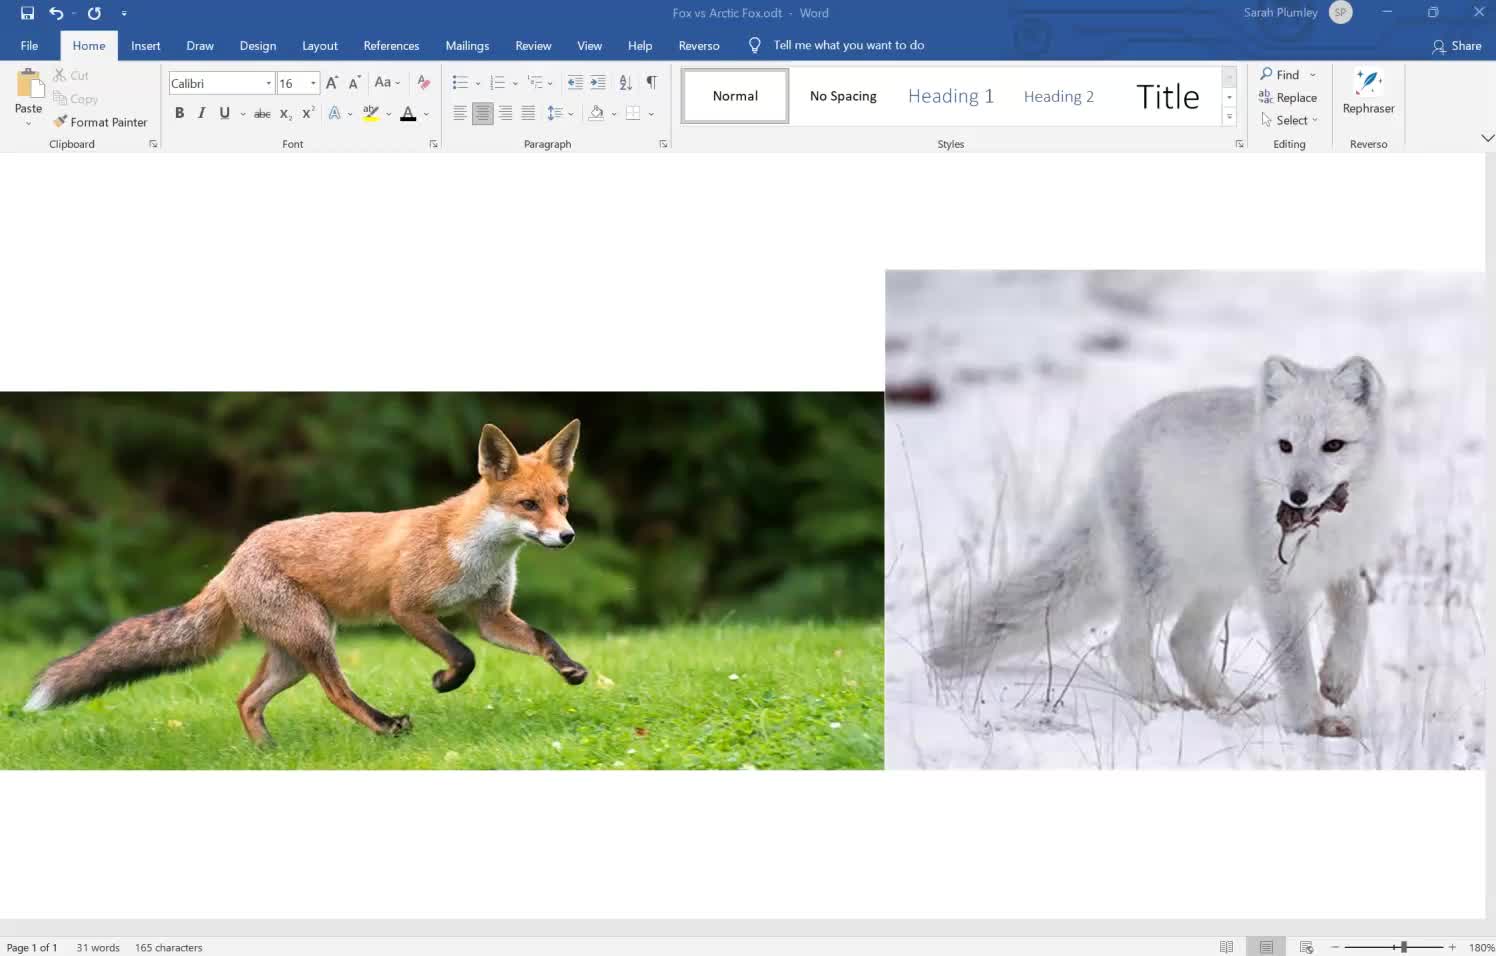The height and width of the screenshot is (956, 1496).
Task: Align text to the left
Action: pos(460,113)
